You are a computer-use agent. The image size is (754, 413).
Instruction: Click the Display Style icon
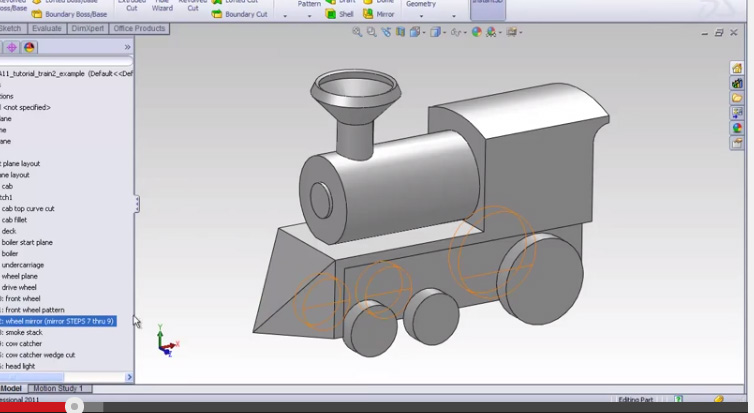coord(435,32)
